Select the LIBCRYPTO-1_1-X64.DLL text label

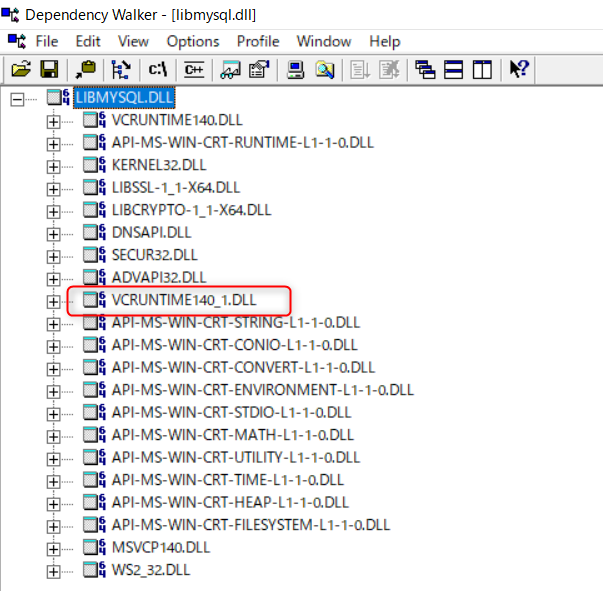(192, 210)
